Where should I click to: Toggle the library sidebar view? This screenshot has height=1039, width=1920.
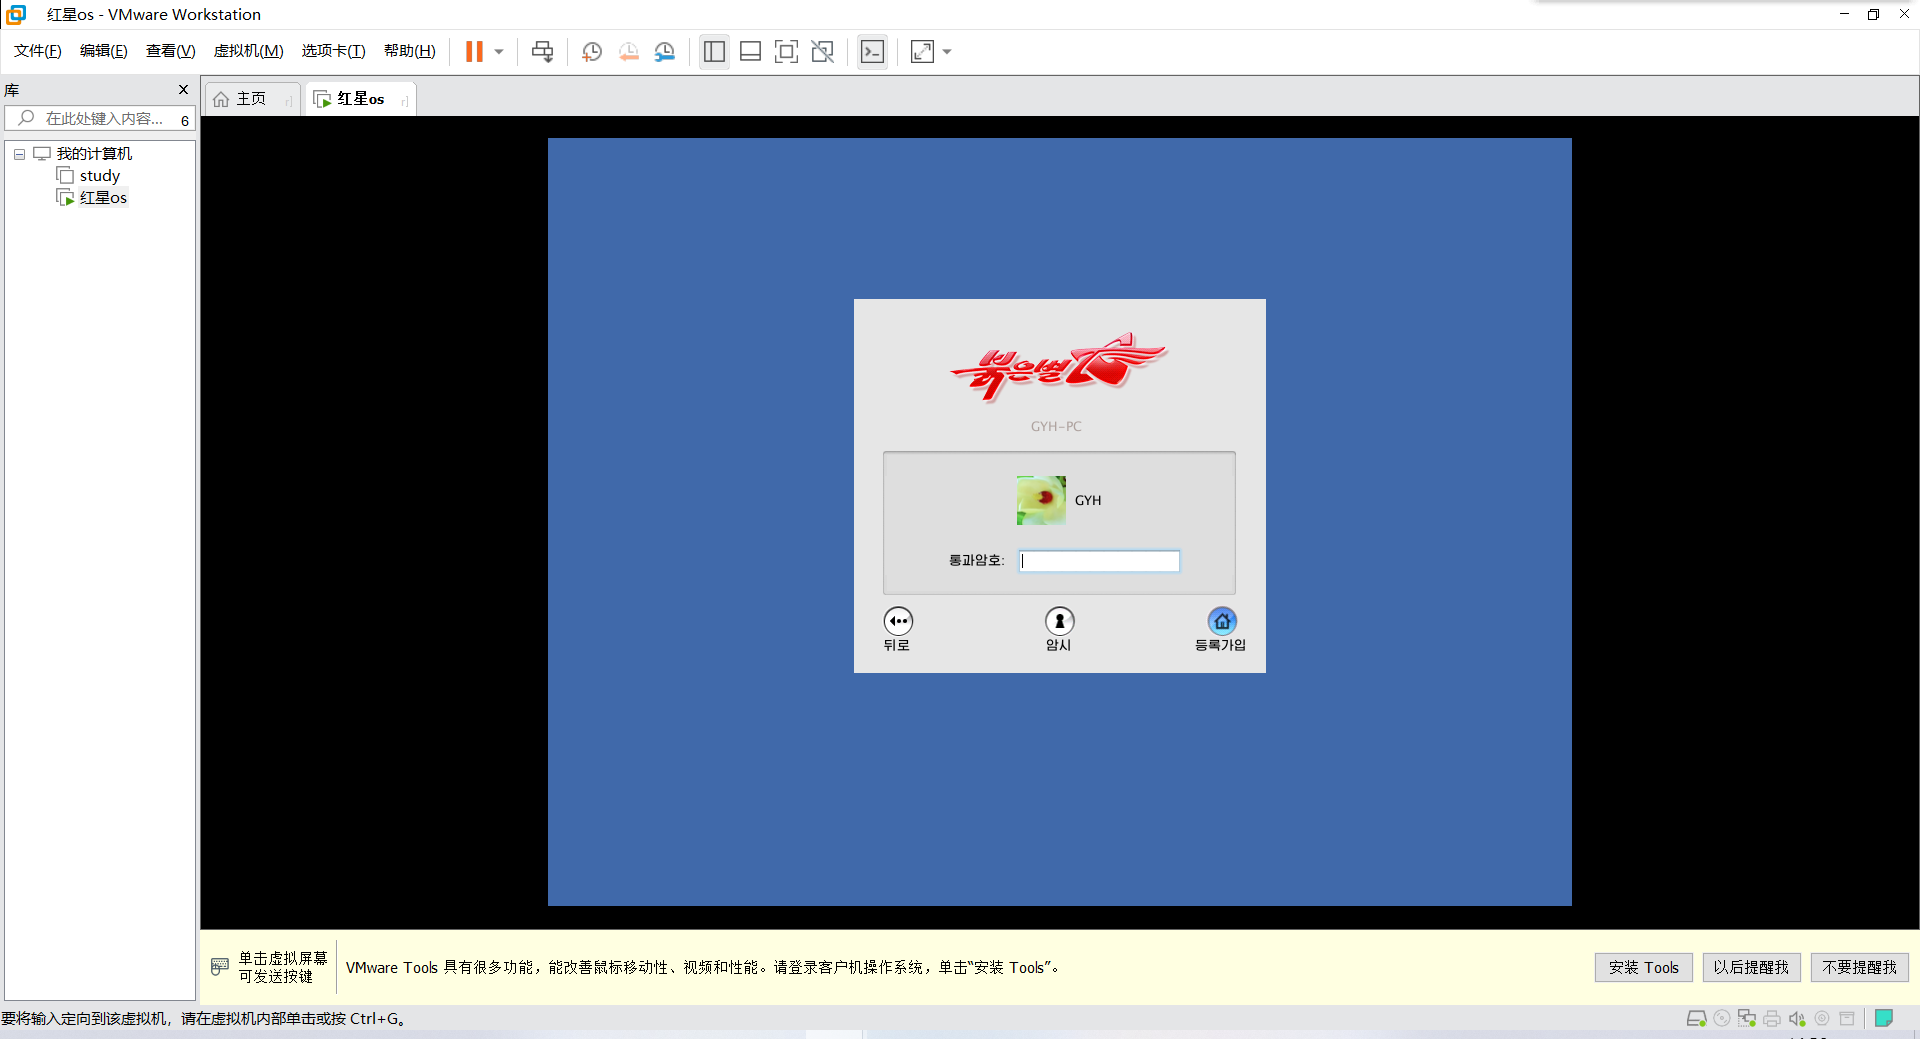coord(714,52)
